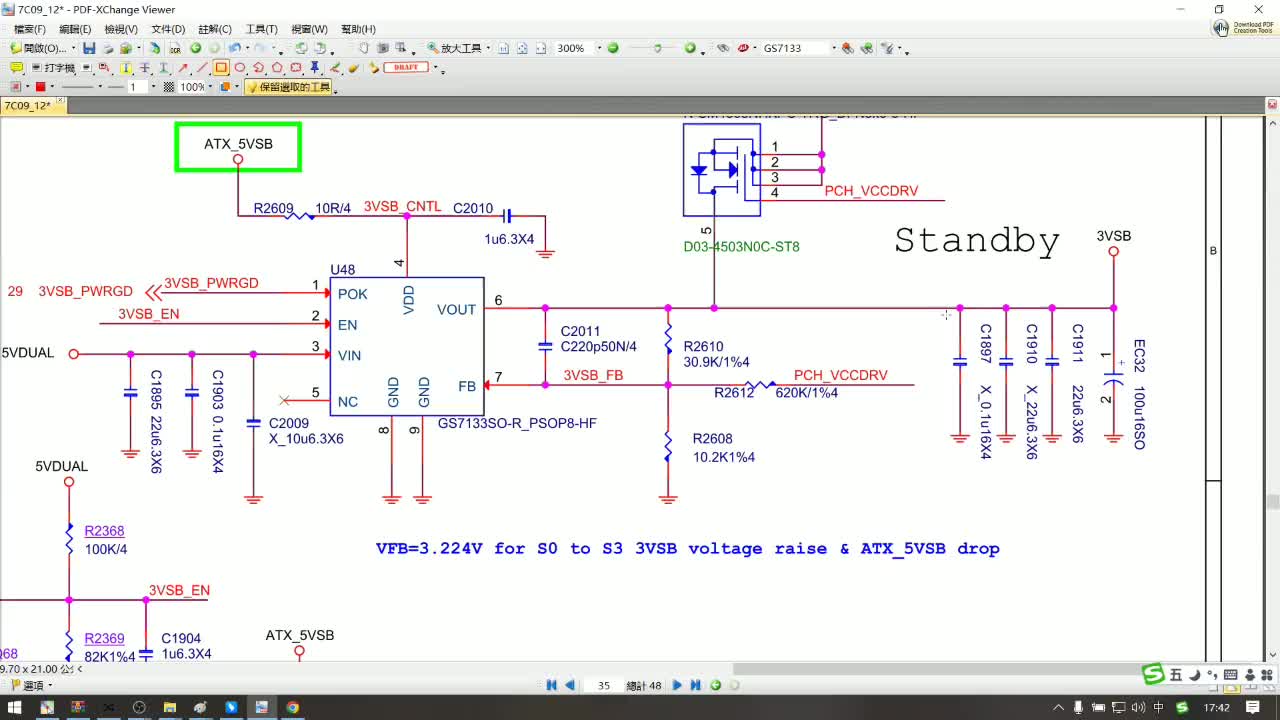The image size is (1280, 720).
Task: Select the Arrow drawing tool
Action: (x=183, y=68)
